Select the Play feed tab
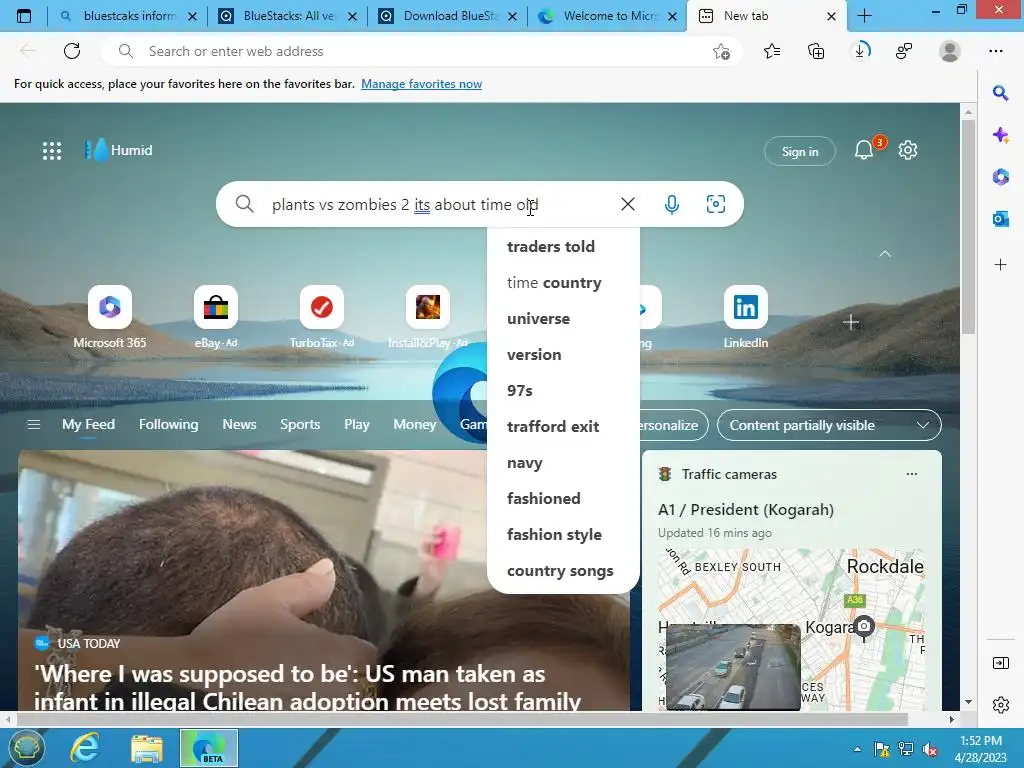 (357, 424)
